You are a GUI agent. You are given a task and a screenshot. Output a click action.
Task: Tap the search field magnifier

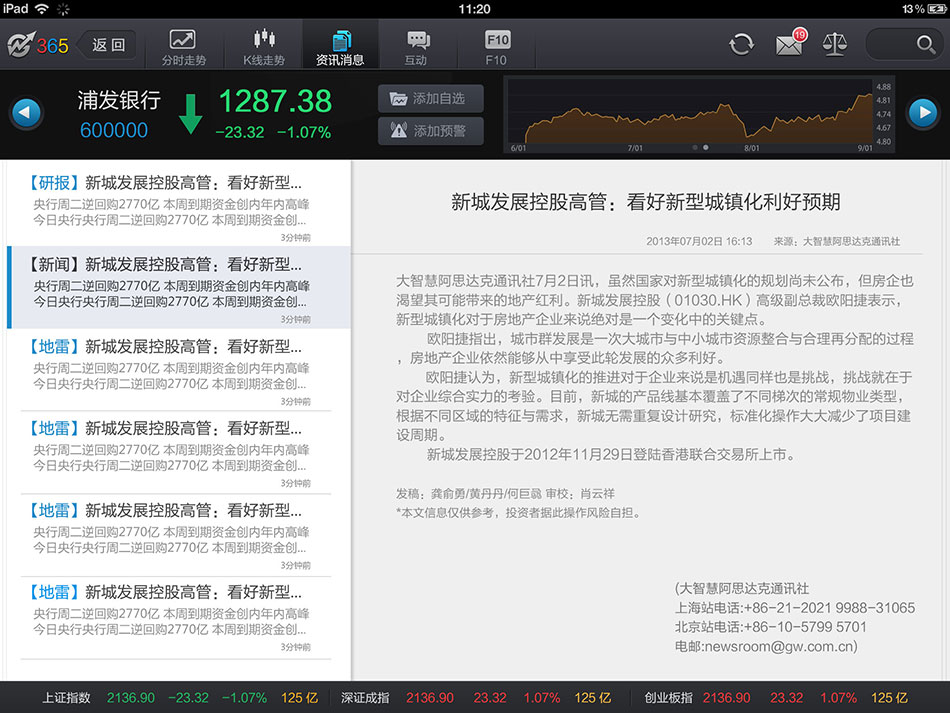pos(925,44)
